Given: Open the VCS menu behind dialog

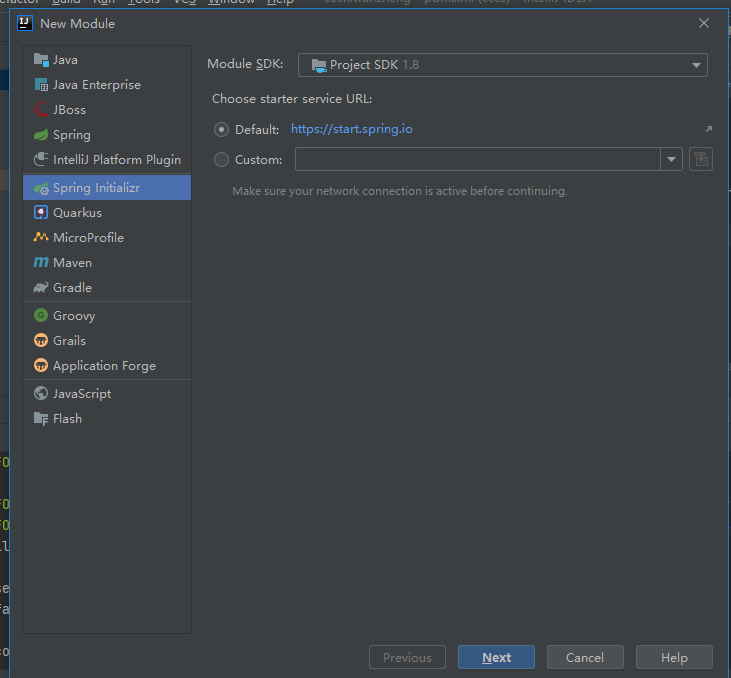Looking at the screenshot, I should pos(185,2).
